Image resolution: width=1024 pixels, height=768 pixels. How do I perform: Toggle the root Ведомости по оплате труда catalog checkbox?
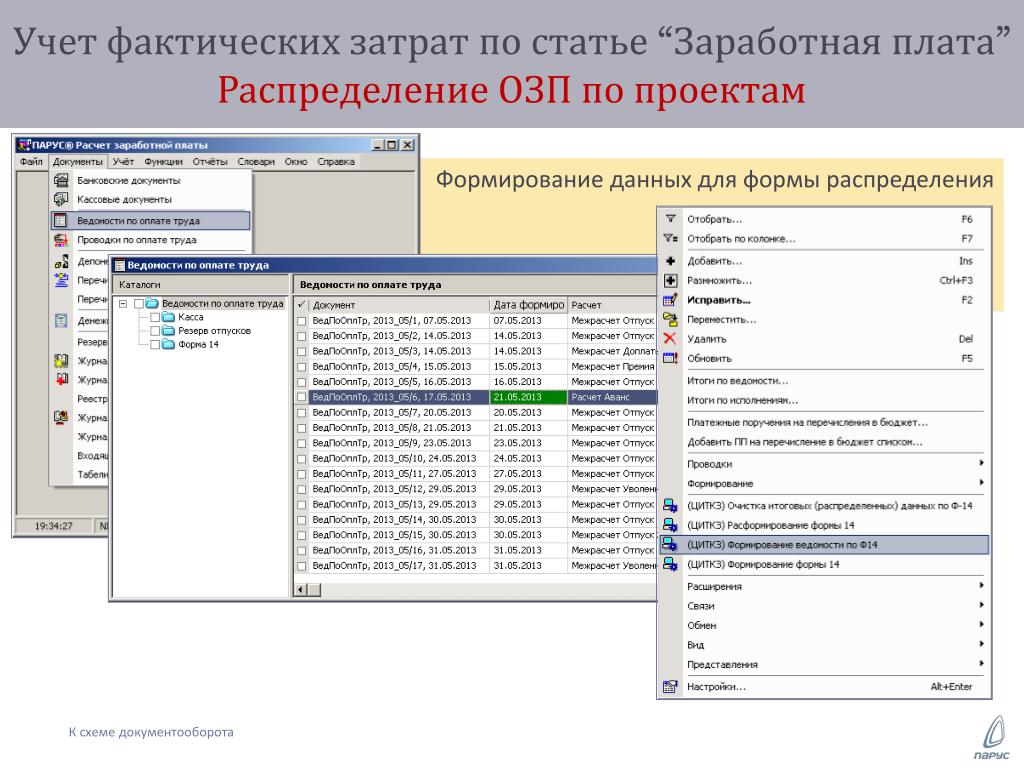pos(138,303)
